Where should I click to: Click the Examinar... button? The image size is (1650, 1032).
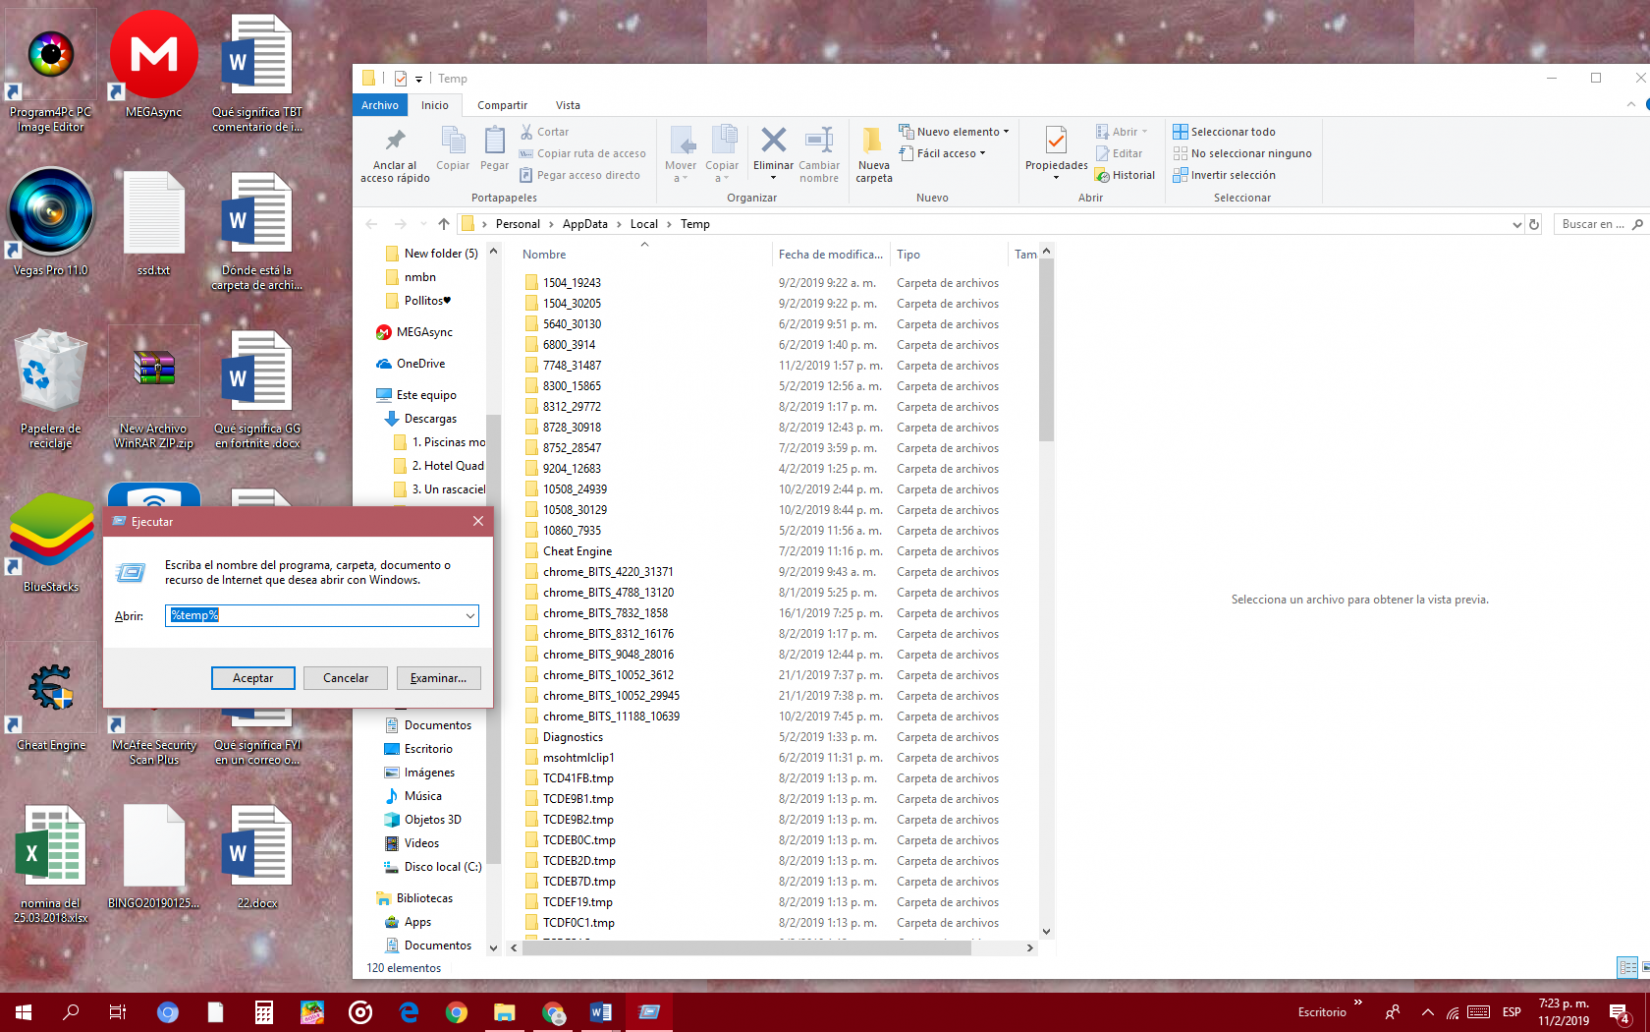[438, 678]
